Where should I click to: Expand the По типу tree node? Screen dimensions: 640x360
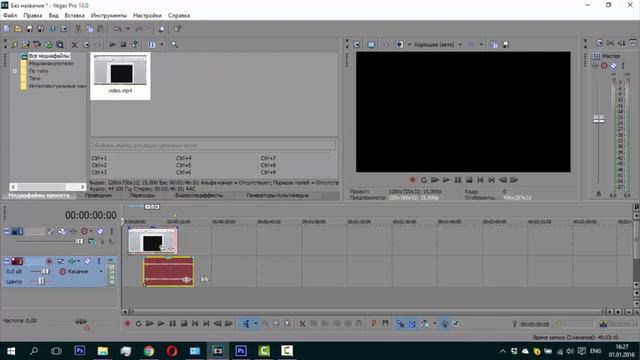[15, 71]
